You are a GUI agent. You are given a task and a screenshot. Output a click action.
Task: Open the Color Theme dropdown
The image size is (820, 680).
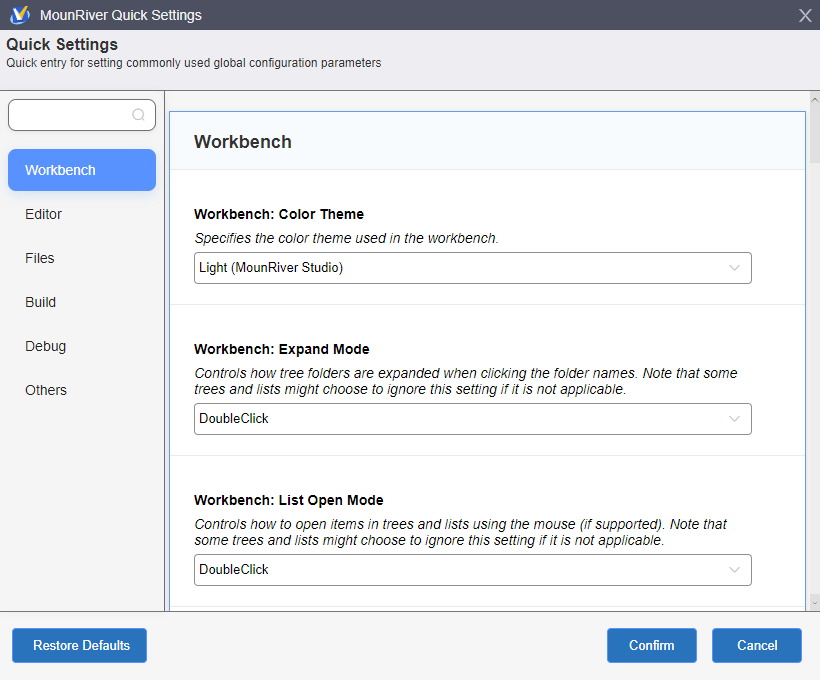(473, 268)
